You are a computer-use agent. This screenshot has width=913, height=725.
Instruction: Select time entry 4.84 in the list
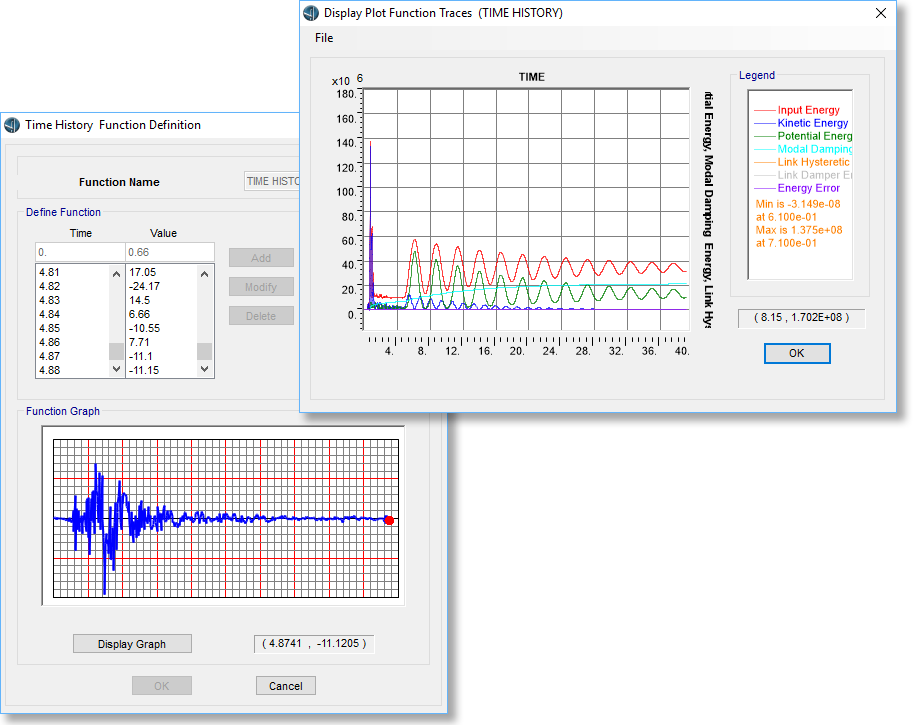50,314
